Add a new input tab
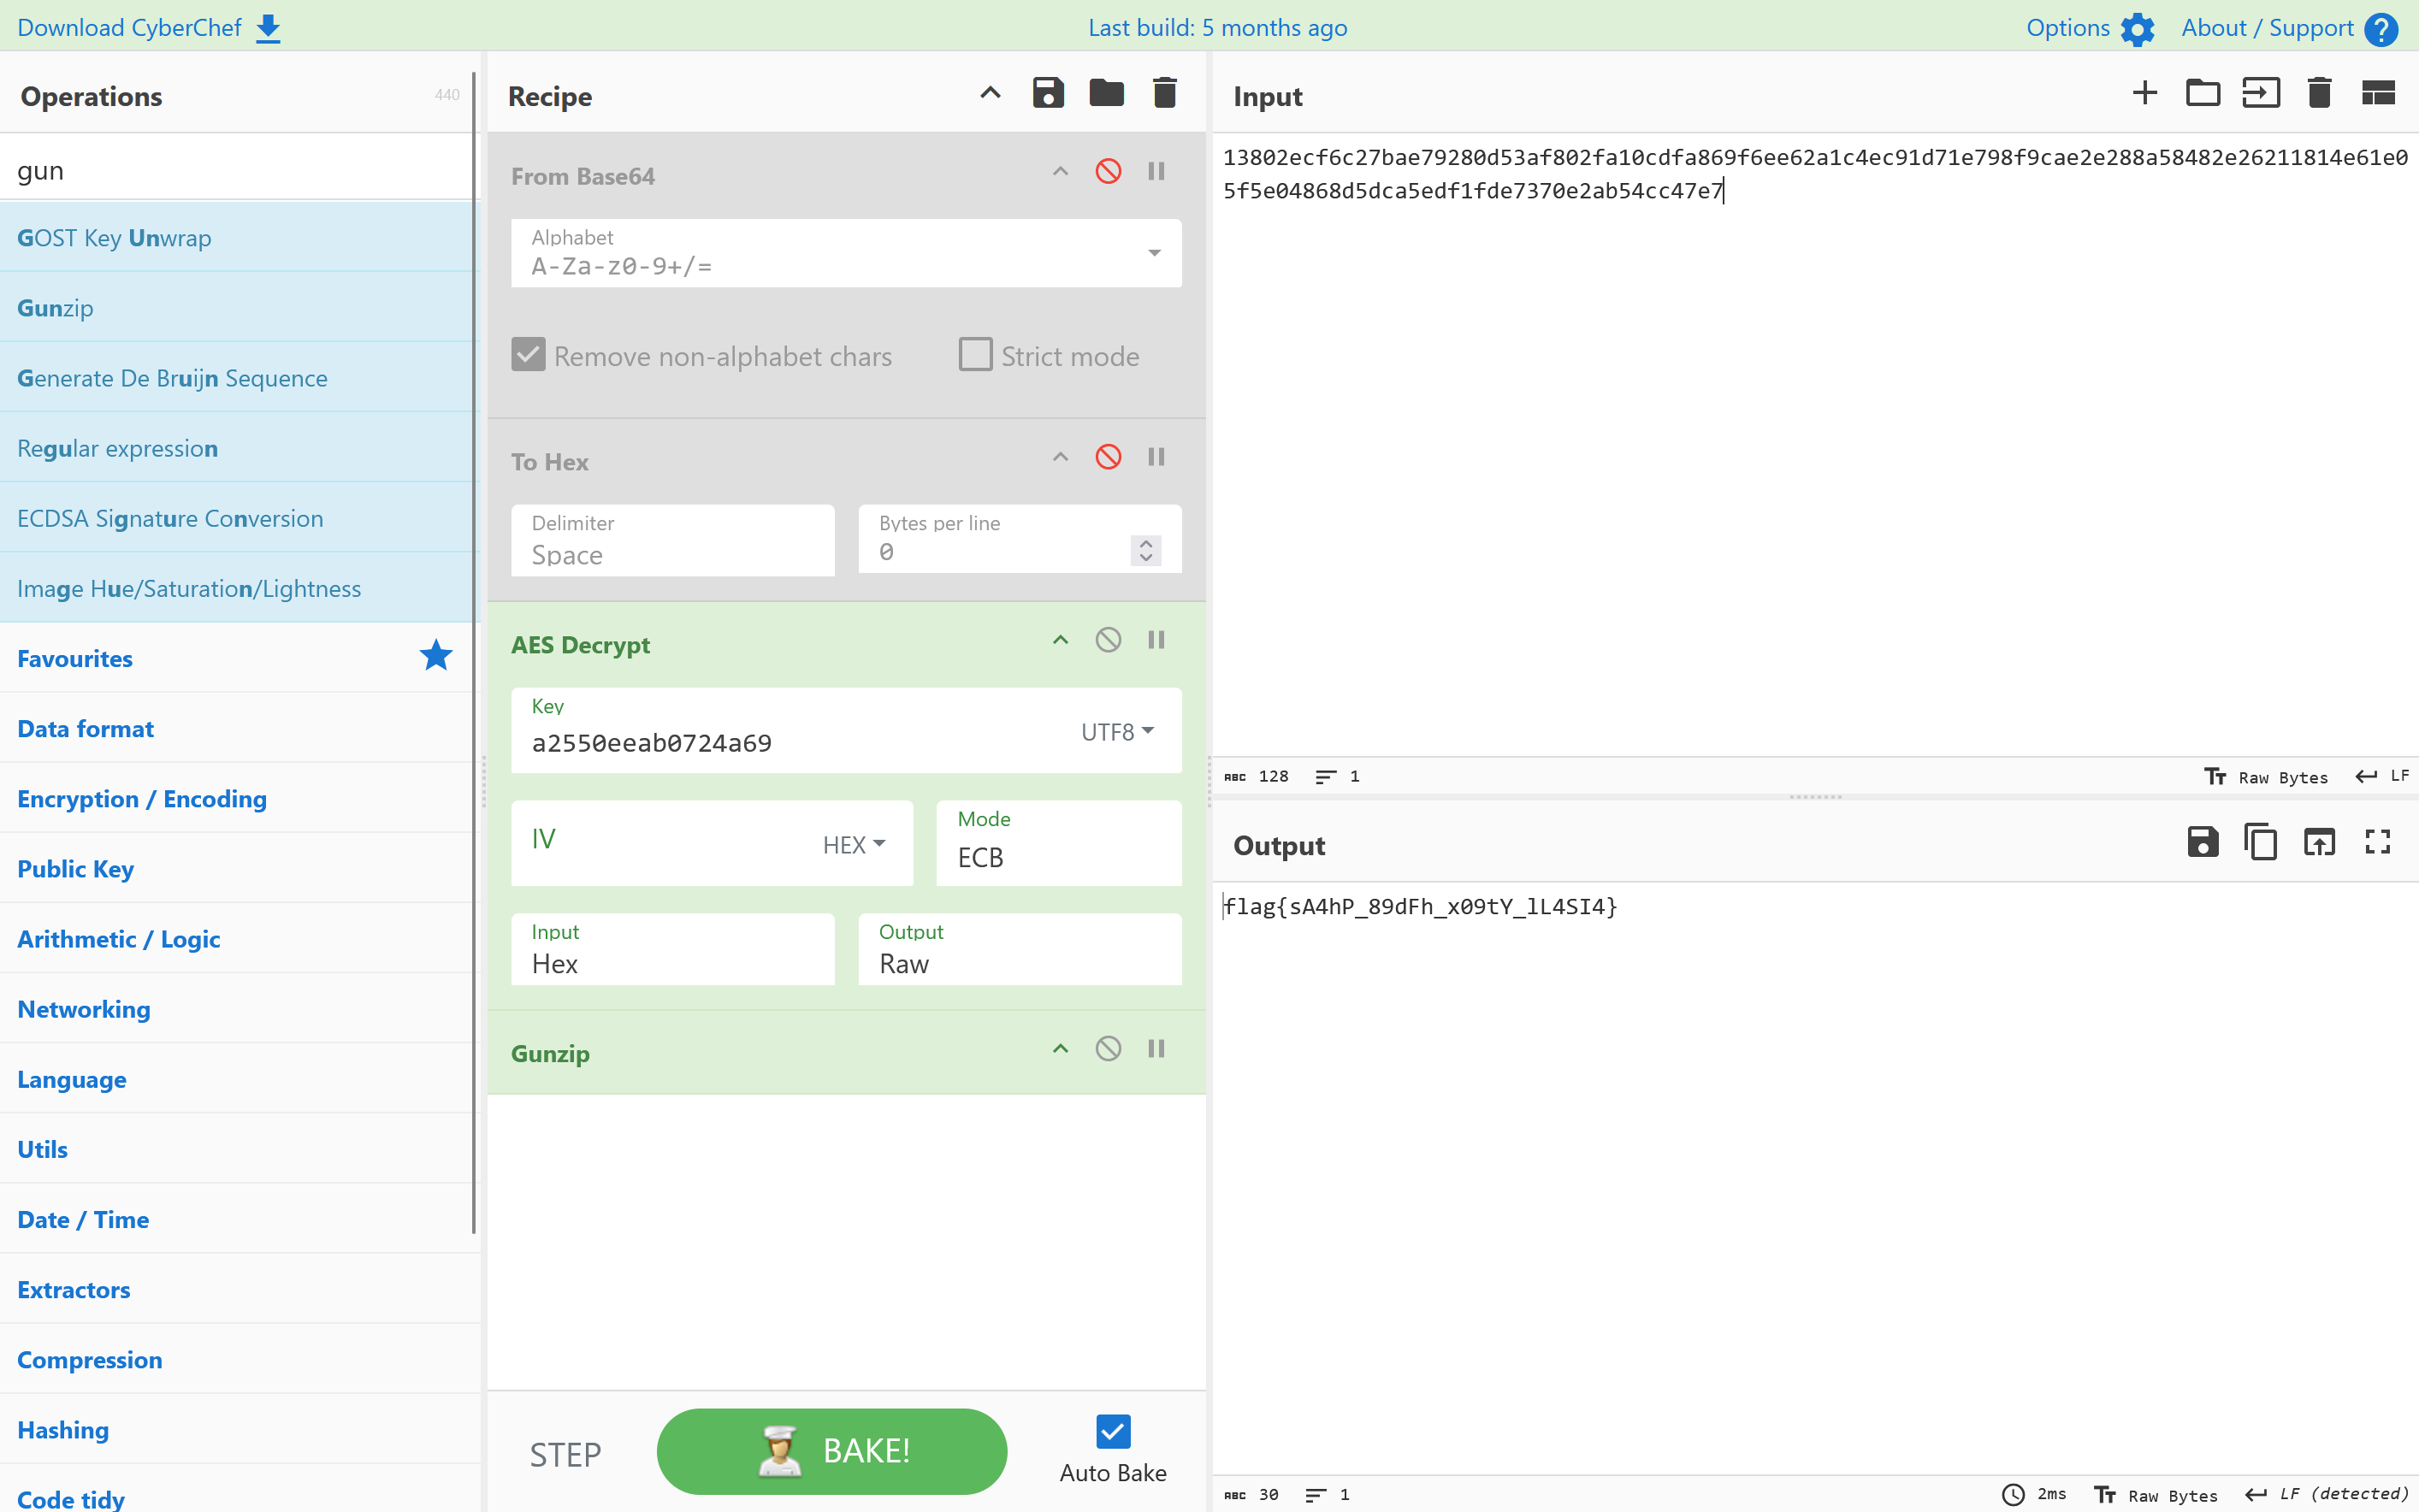Viewport: 2419px width, 1512px height. click(2144, 94)
